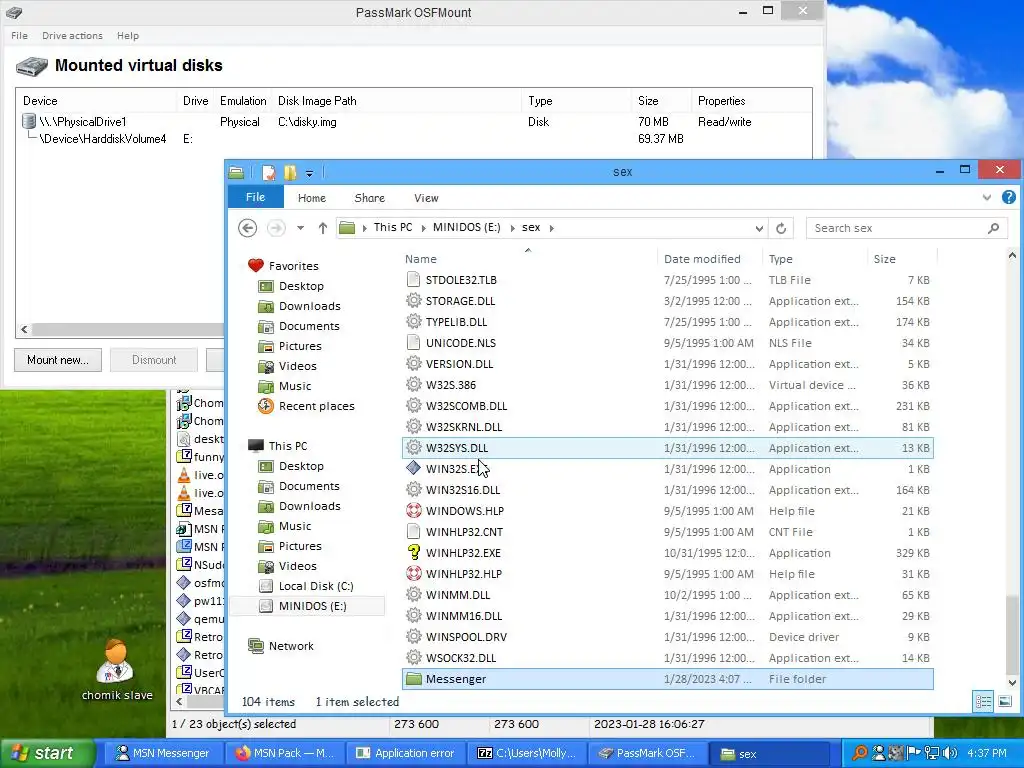Image resolution: width=1024 pixels, height=768 pixels.
Task: Expand chevron after sex in path
Action: click(552, 228)
